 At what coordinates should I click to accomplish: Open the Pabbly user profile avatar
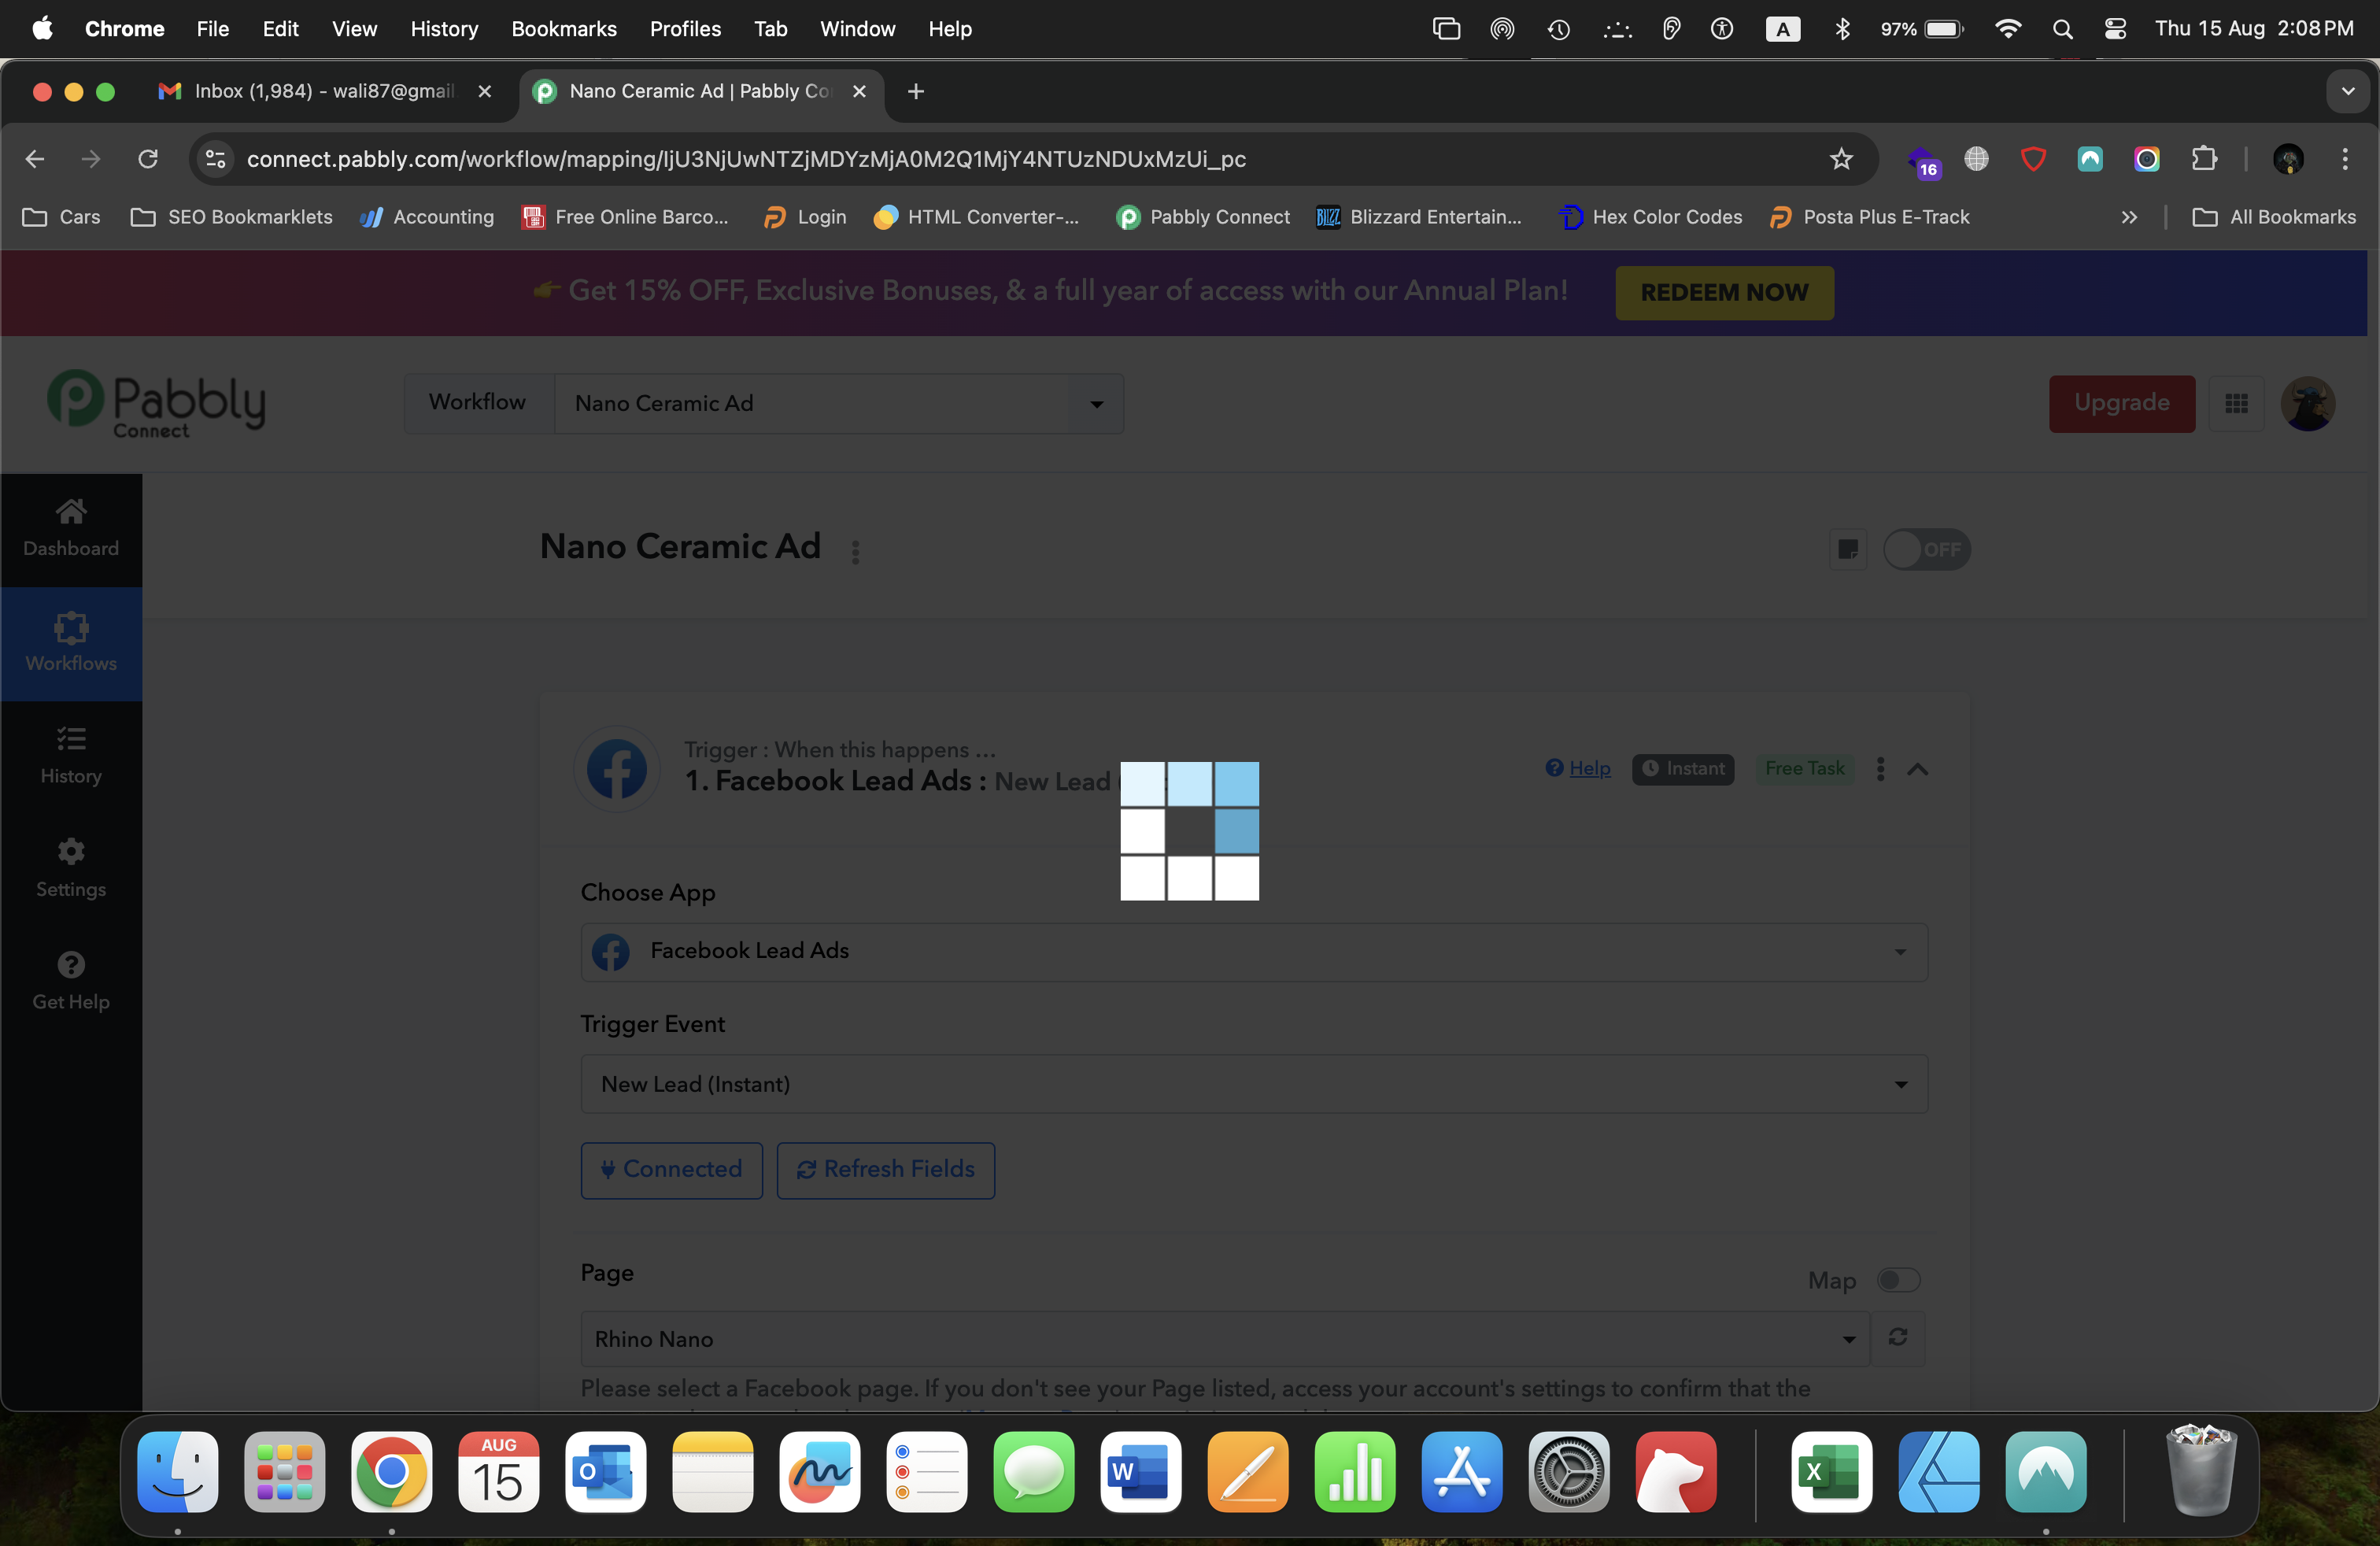2308,403
